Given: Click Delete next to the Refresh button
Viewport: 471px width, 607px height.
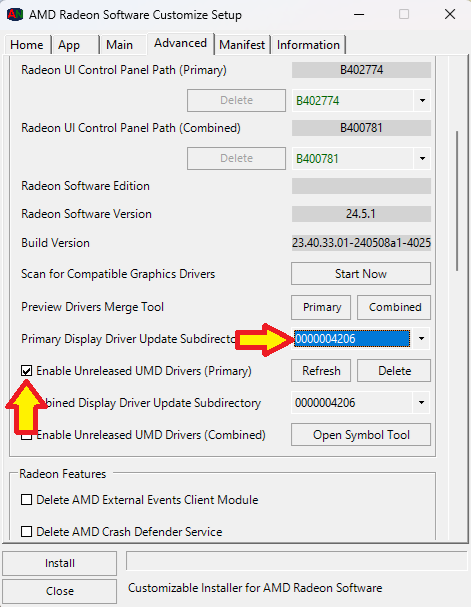Looking at the screenshot, I should click(394, 371).
